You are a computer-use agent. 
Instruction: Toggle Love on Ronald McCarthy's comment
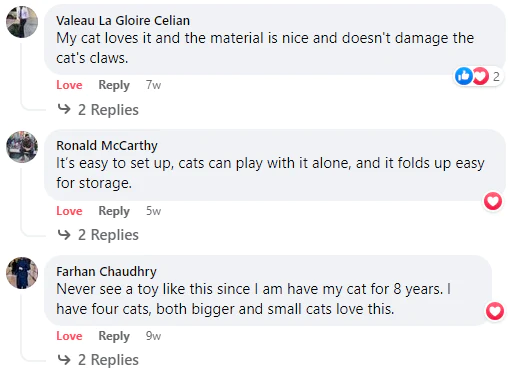[69, 211]
